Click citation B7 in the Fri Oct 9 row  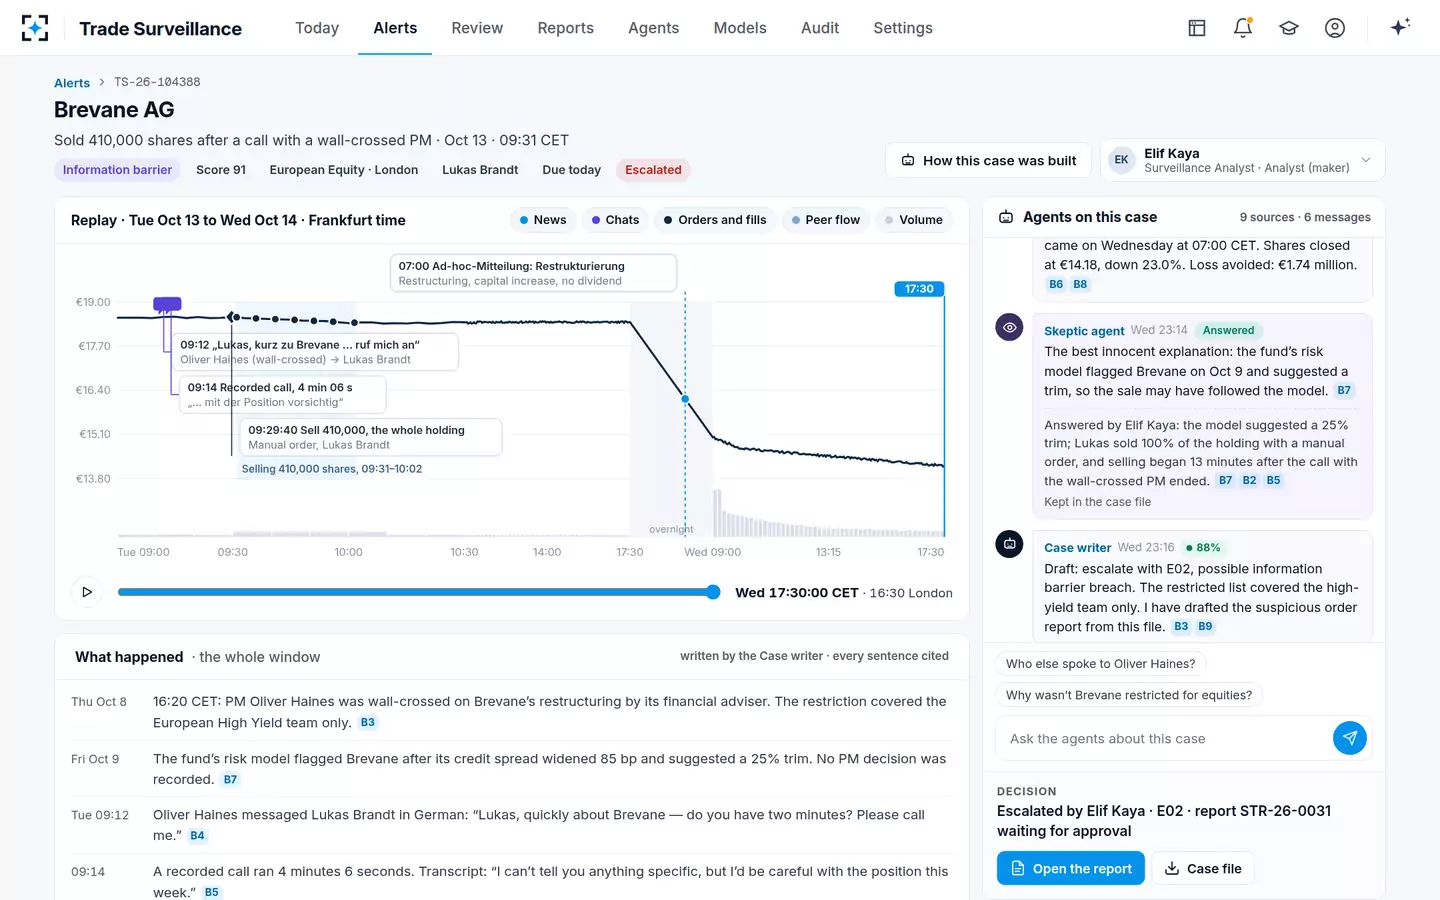click(231, 780)
